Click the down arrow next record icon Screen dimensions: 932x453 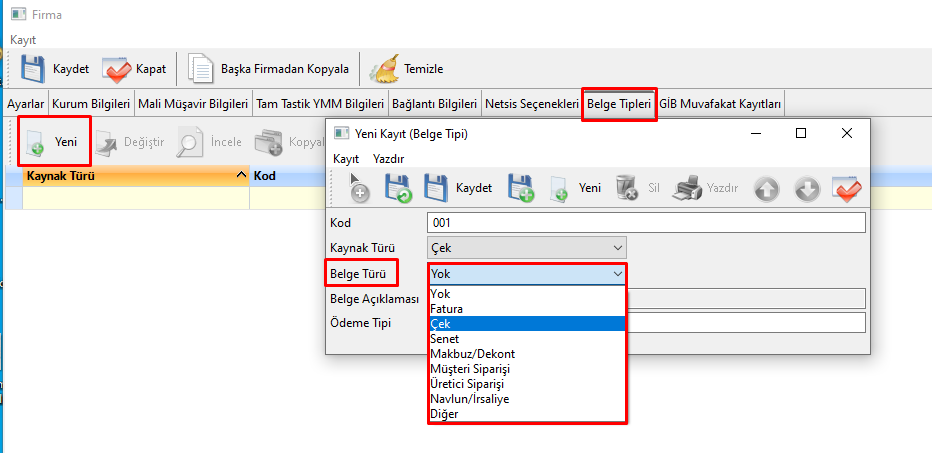(x=807, y=188)
